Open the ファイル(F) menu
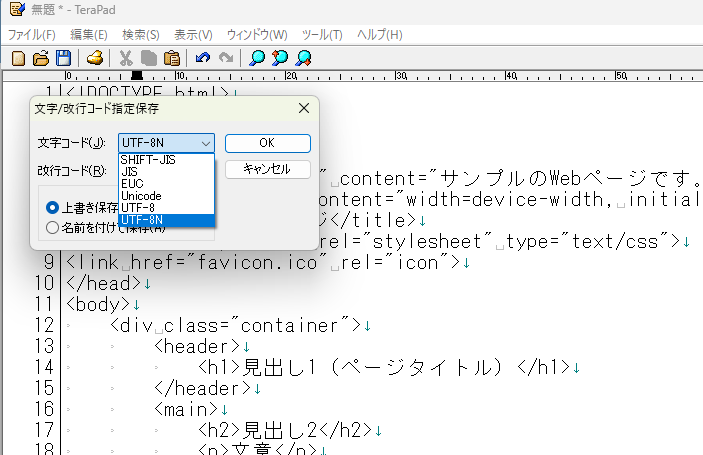This screenshot has width=703, height=455. tap(31, 35)
